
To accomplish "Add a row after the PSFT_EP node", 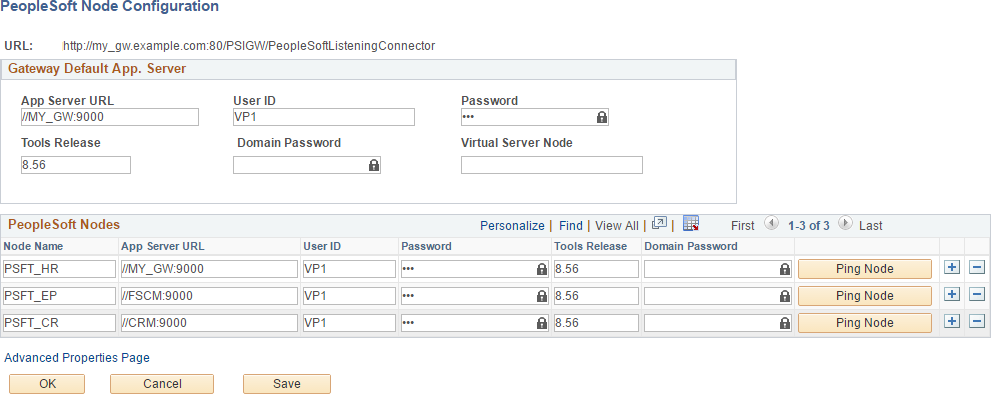I will pyautogui.click(x=952, y=295).
